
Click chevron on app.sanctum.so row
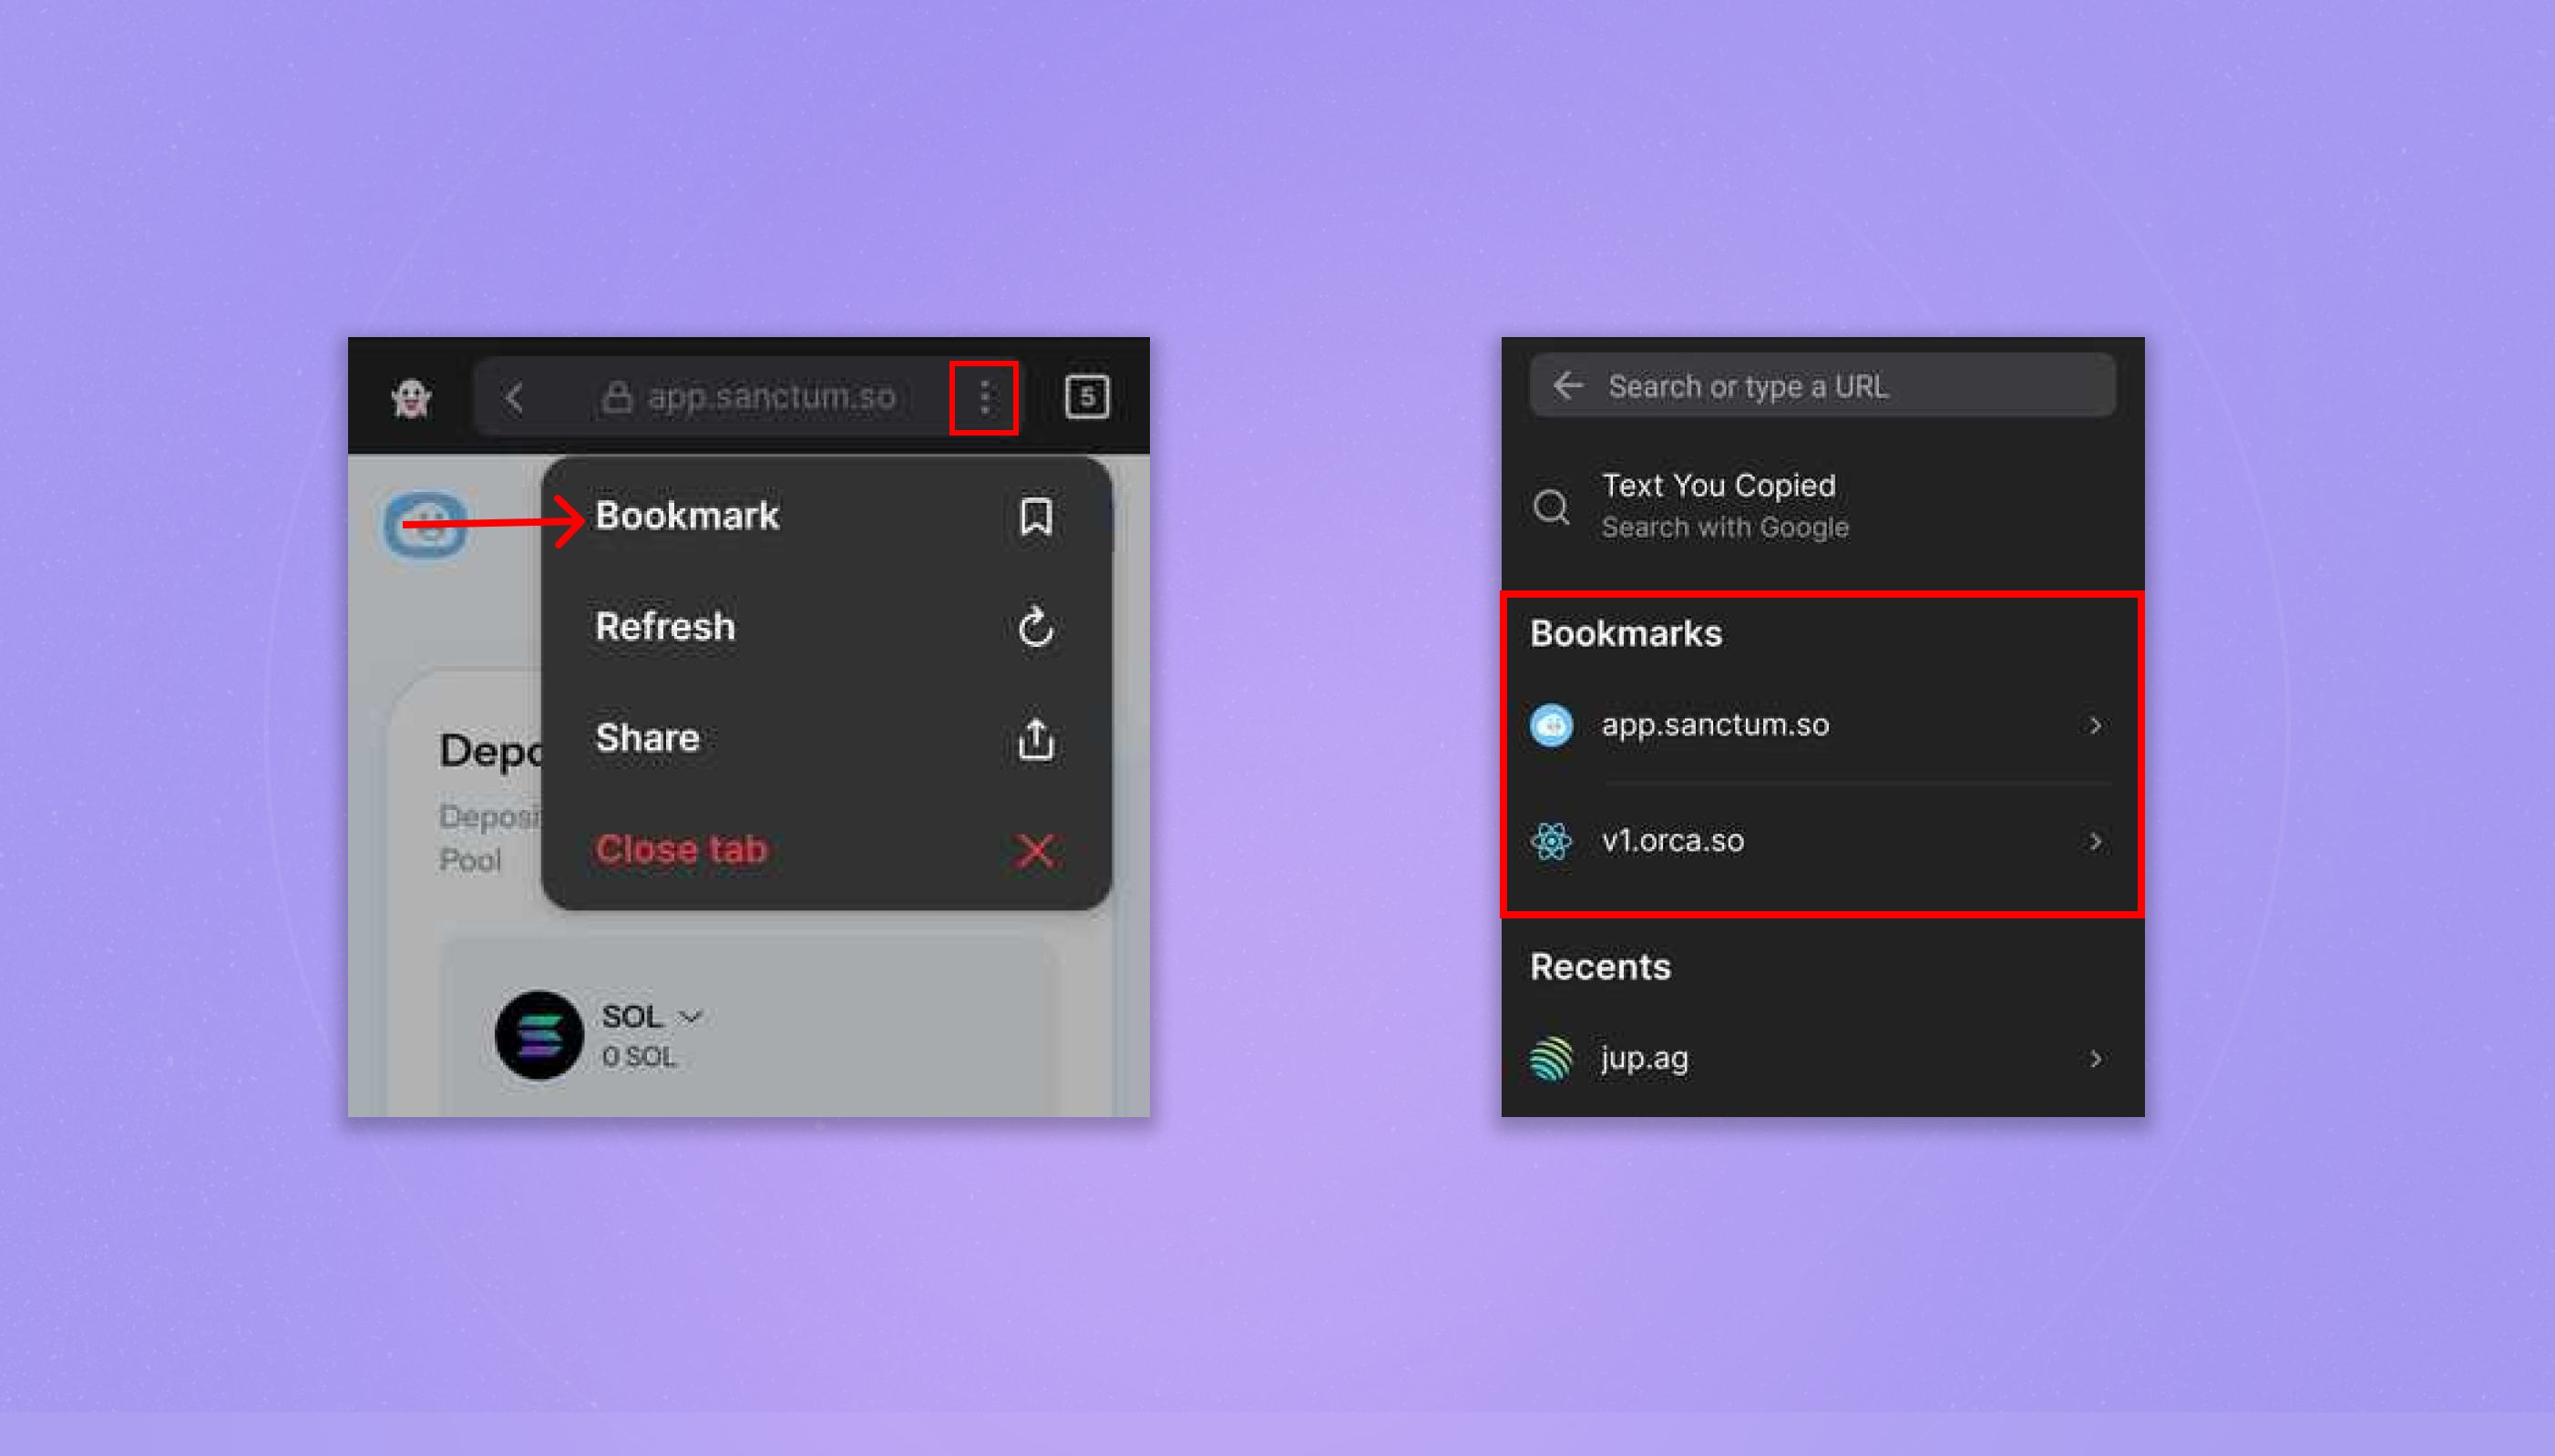pyautogui.click(x=2095, y=725)
